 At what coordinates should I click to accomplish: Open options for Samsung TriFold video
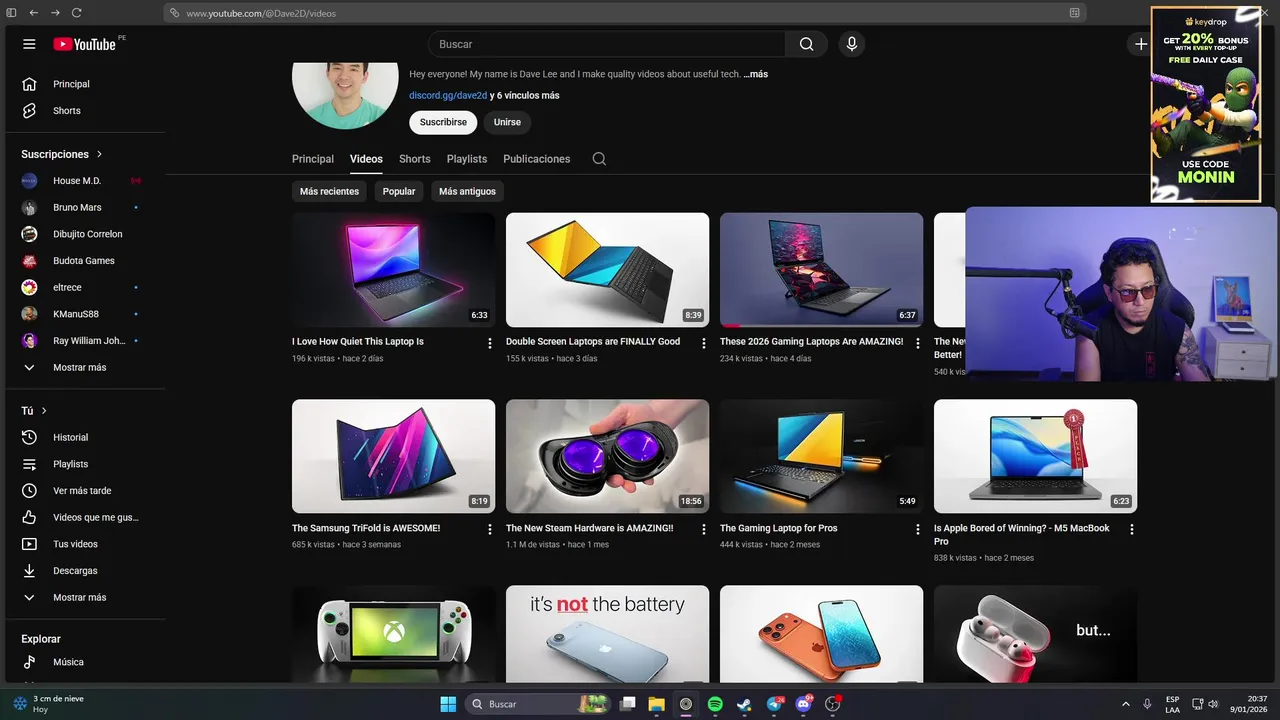coord(489,529)
